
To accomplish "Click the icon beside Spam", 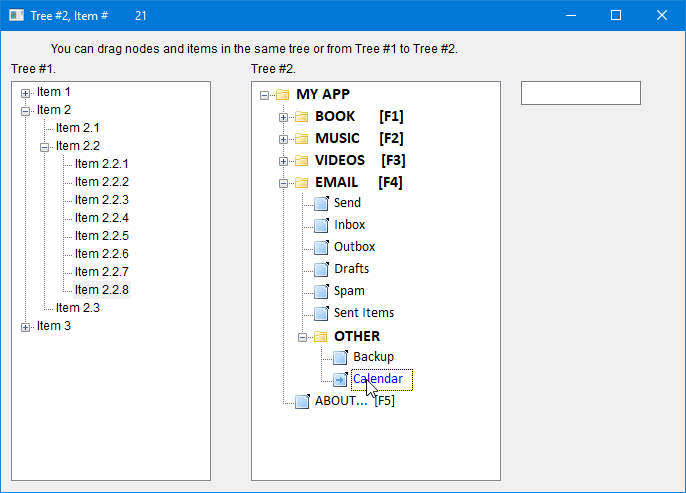I will [320, 291].
